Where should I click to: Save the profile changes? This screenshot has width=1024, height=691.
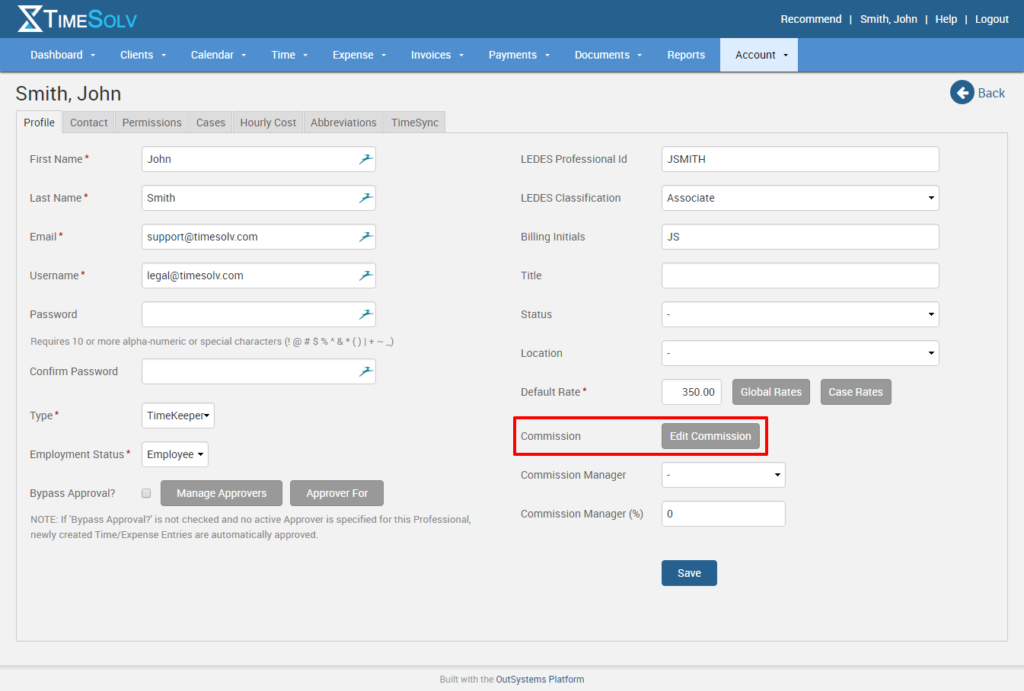(x=689, y=573)
